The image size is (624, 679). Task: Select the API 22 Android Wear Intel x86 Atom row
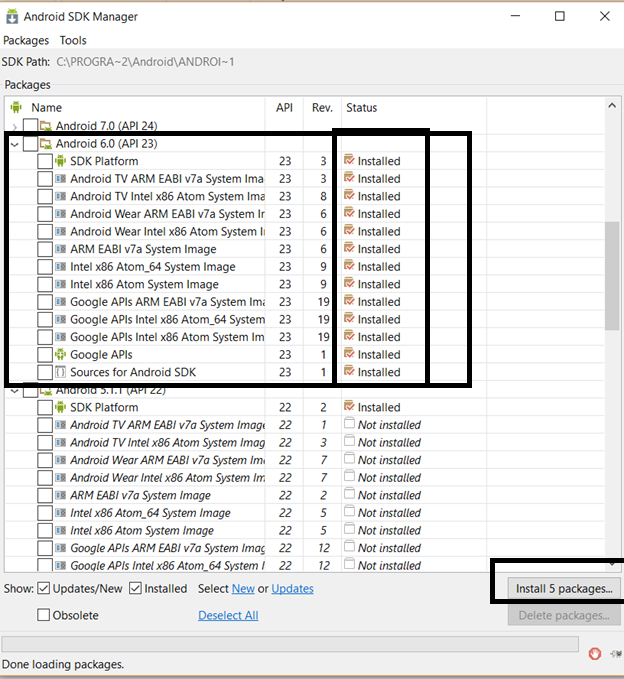coord(305,478)
